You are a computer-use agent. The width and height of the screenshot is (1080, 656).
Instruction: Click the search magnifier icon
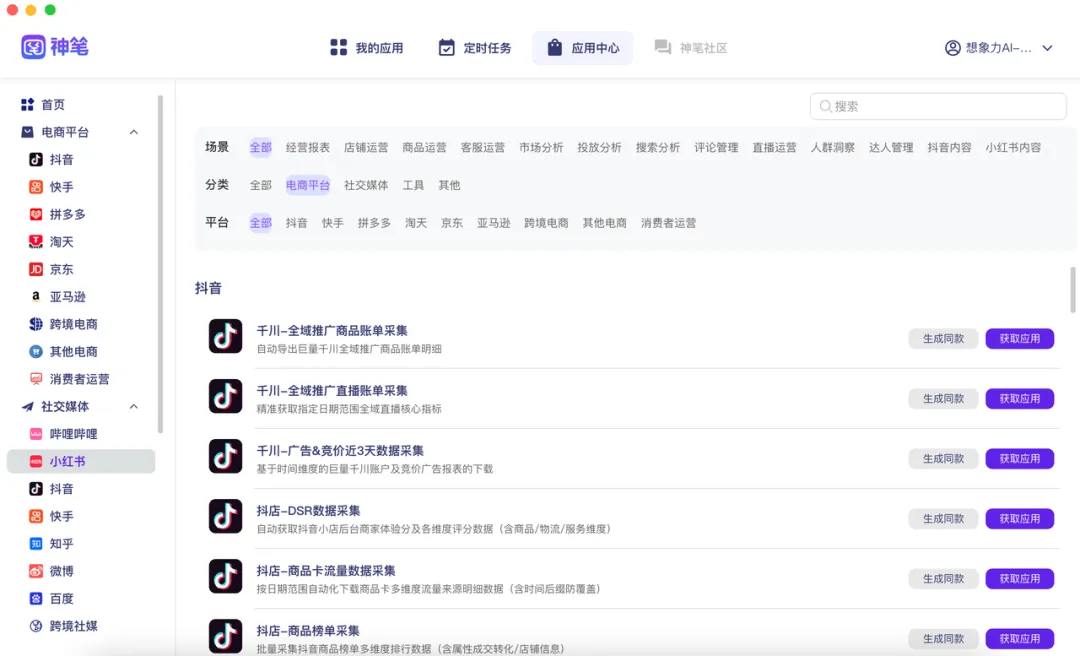pos(825,106)
